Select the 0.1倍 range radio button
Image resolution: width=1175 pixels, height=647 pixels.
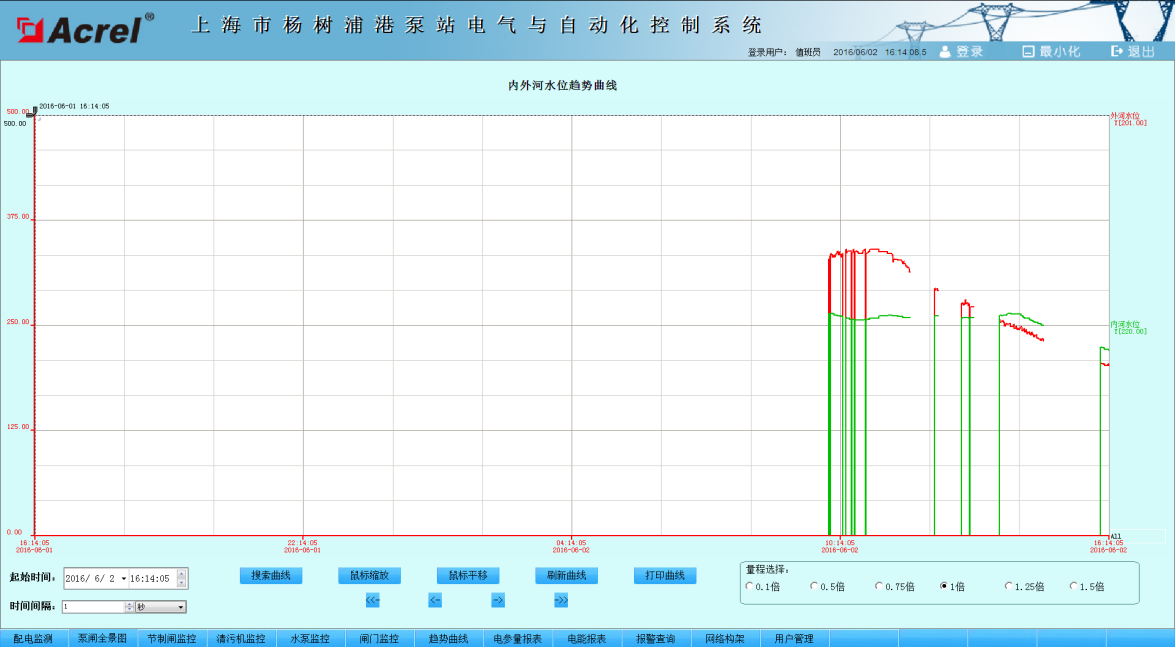coord(750,587)
